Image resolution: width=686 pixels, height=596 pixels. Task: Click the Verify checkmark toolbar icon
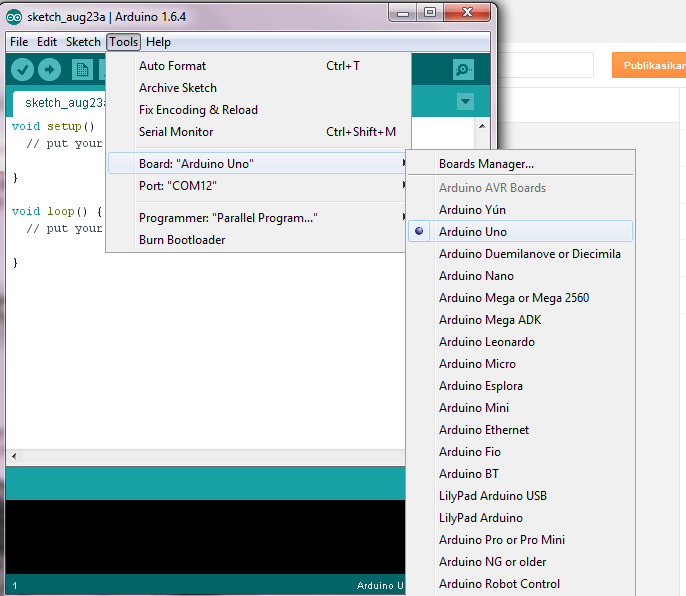click(22, 70)
